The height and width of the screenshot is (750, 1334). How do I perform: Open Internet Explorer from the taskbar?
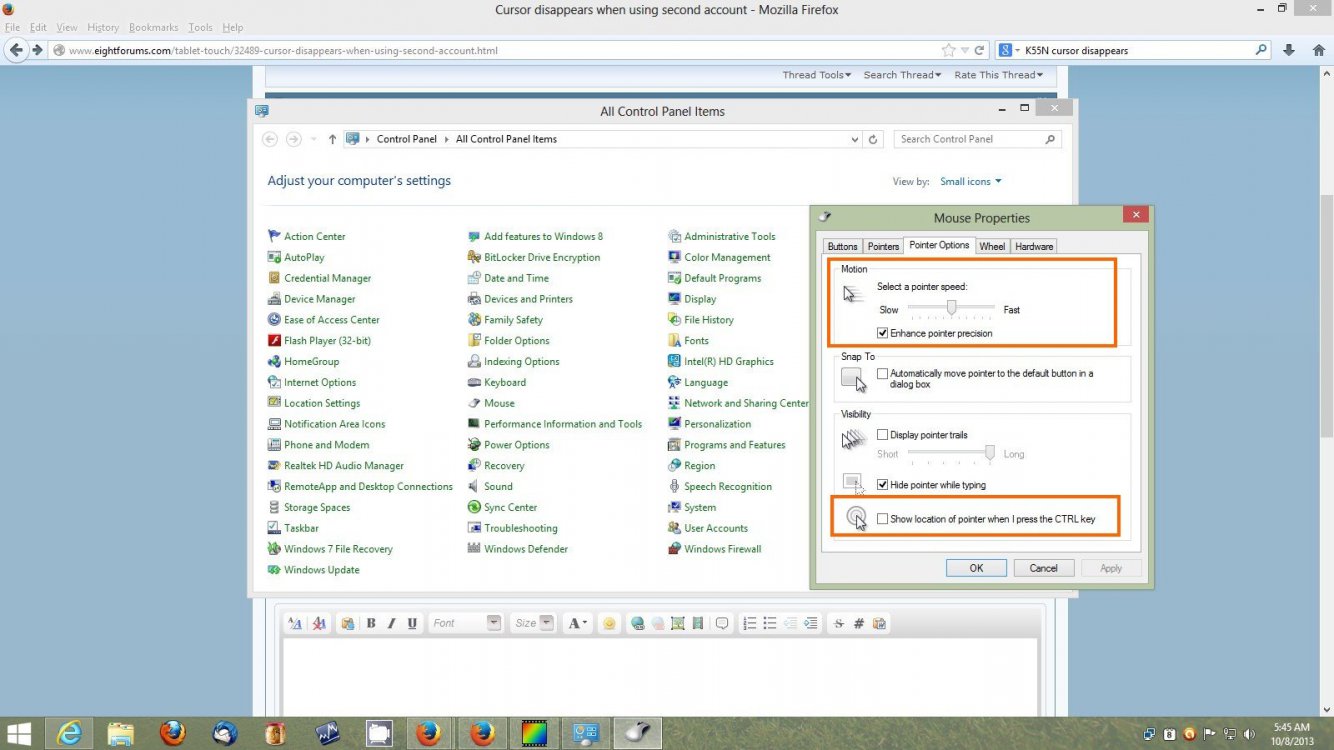click(69, 733)
